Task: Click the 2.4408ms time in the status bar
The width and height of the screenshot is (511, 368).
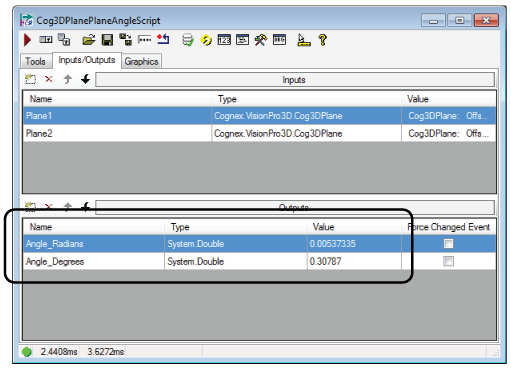Action: point(59,352)
